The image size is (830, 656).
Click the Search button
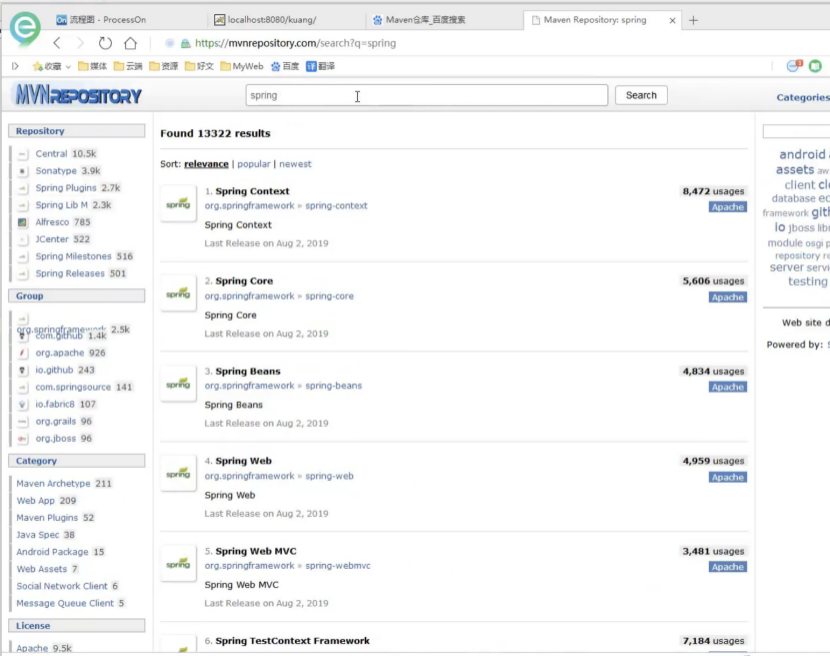point(641,95)
